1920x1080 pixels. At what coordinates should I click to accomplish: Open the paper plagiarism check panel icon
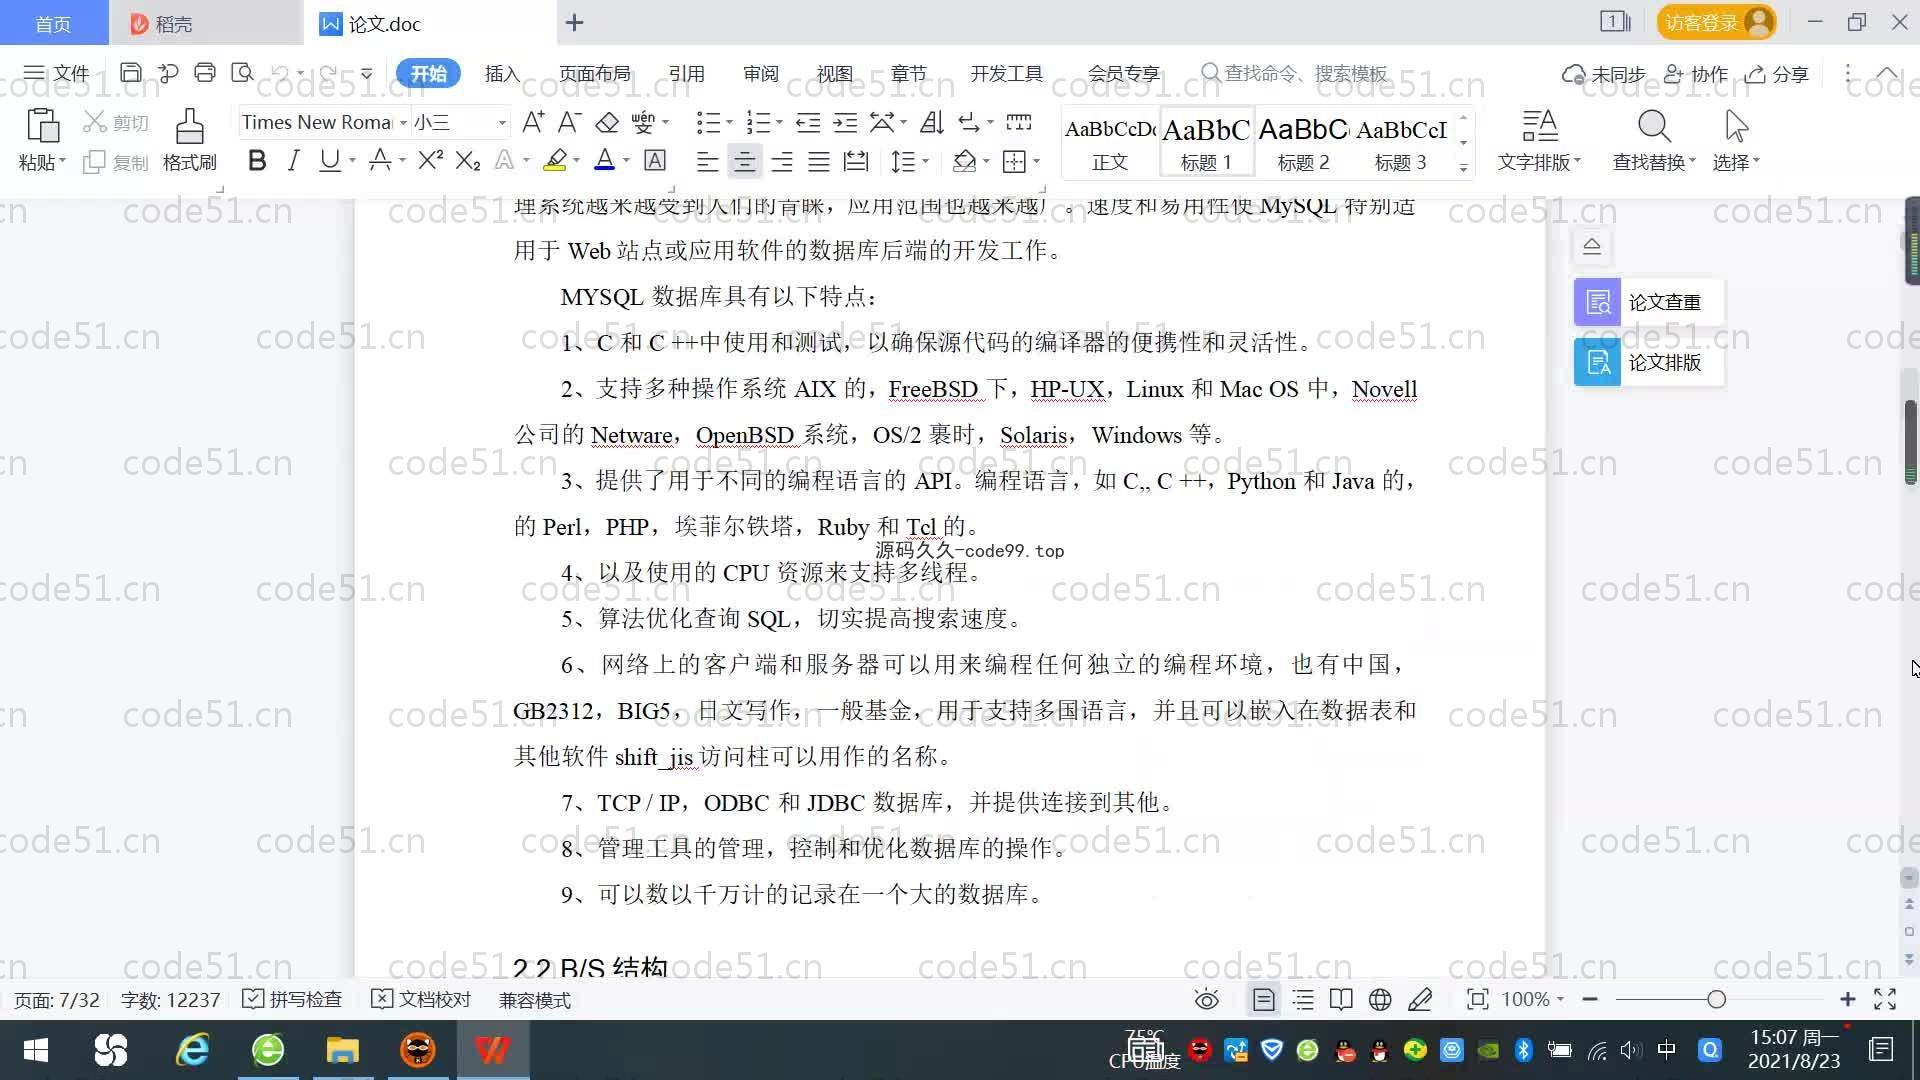click(x=1597, y=302)
